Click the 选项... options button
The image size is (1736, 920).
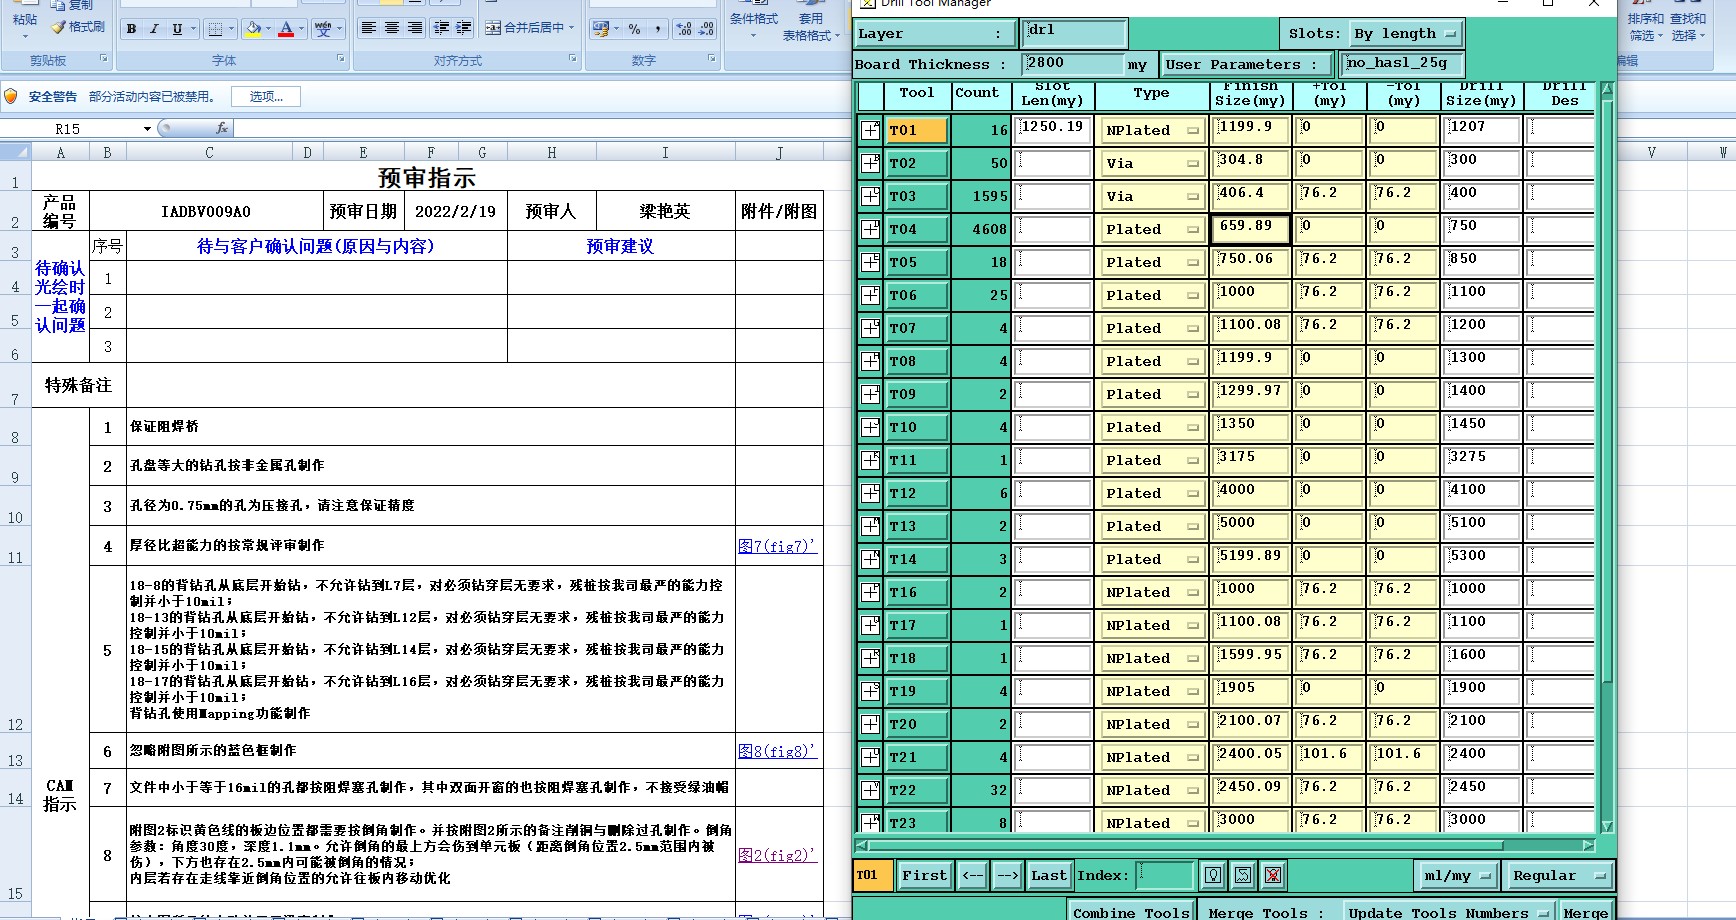coord(266,97)
